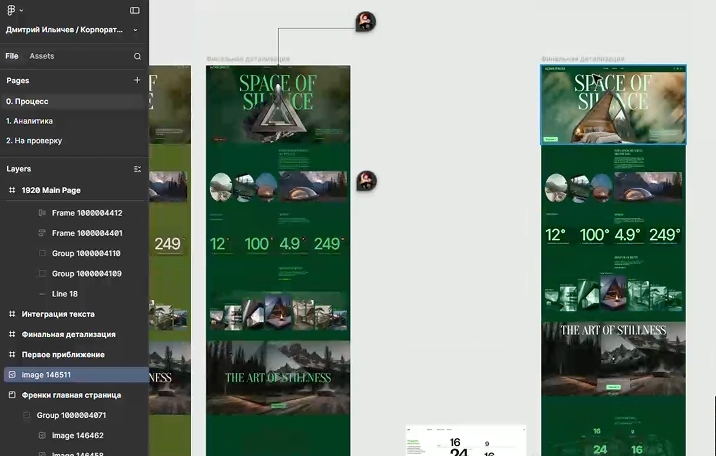
Task: Click the icon of Frame 1000004401 layer
Action: 42,233
